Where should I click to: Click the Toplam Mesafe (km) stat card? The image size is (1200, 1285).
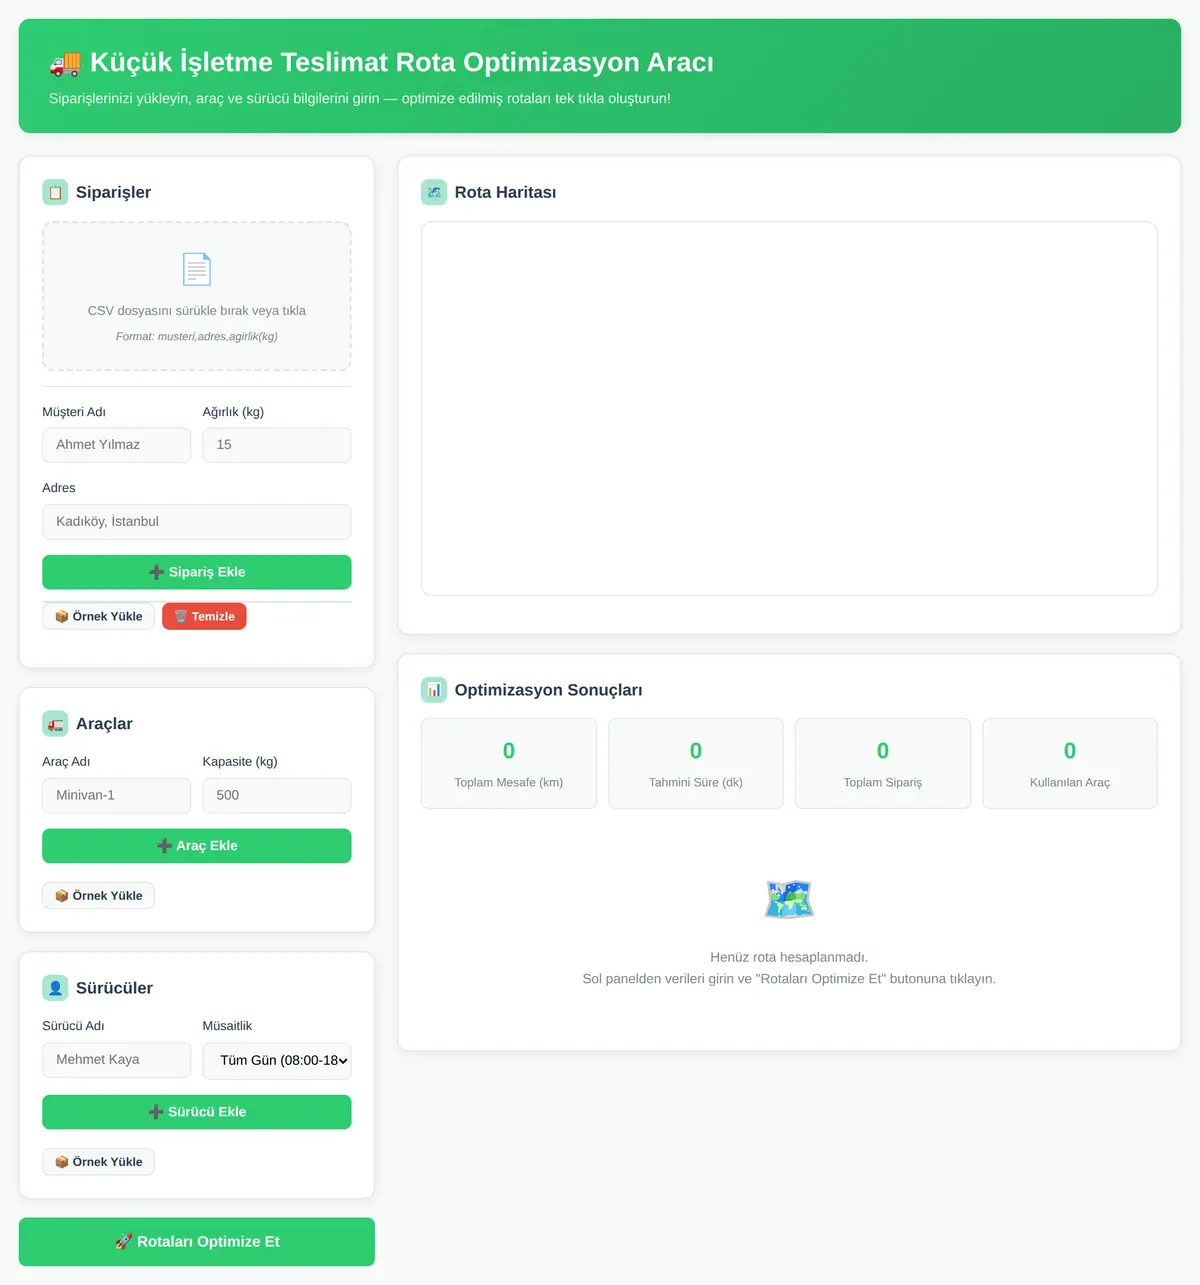(509, 763)
